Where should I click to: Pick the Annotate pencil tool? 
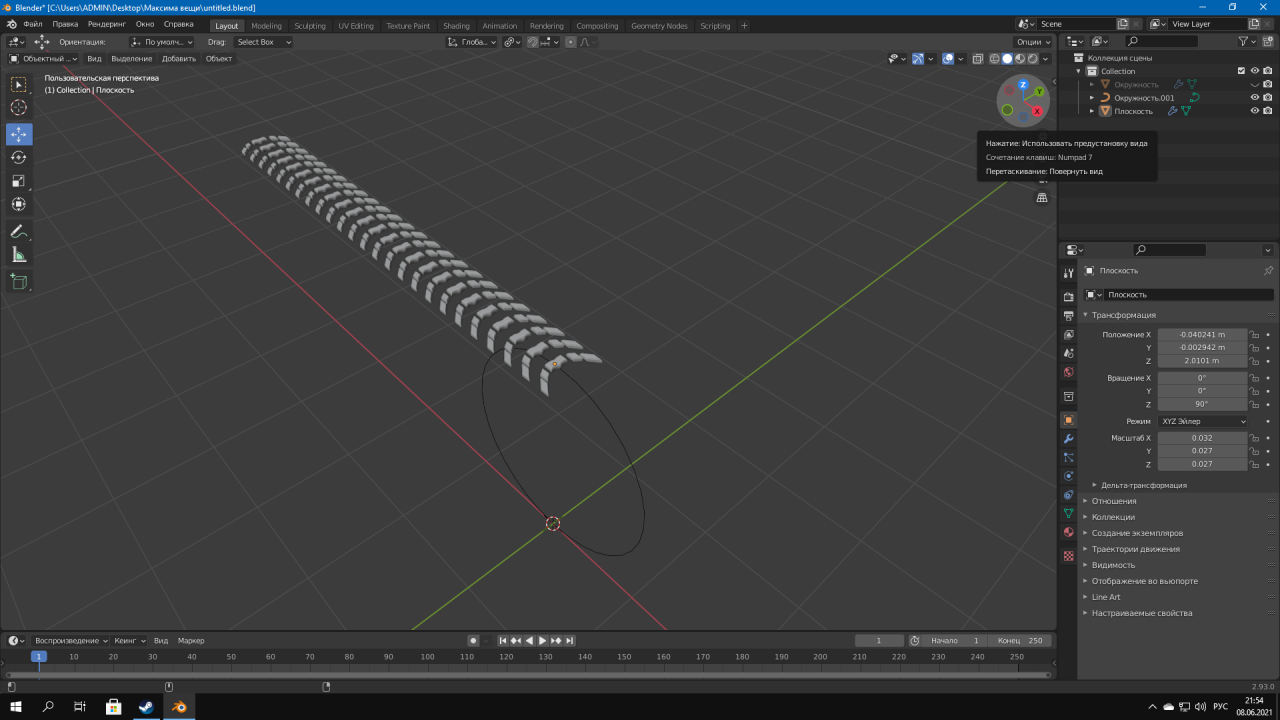coord(19,231)
